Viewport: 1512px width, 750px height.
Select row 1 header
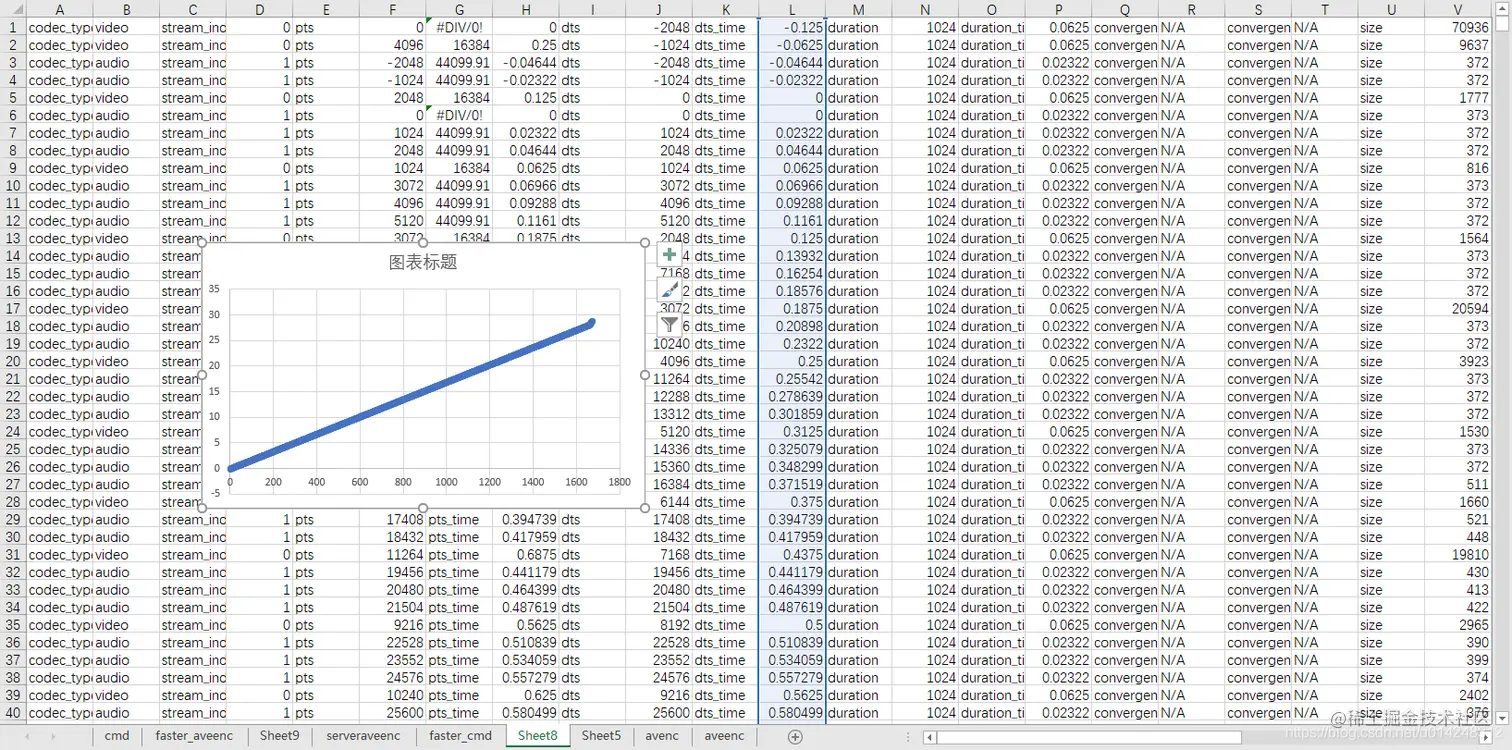[13, 27]
